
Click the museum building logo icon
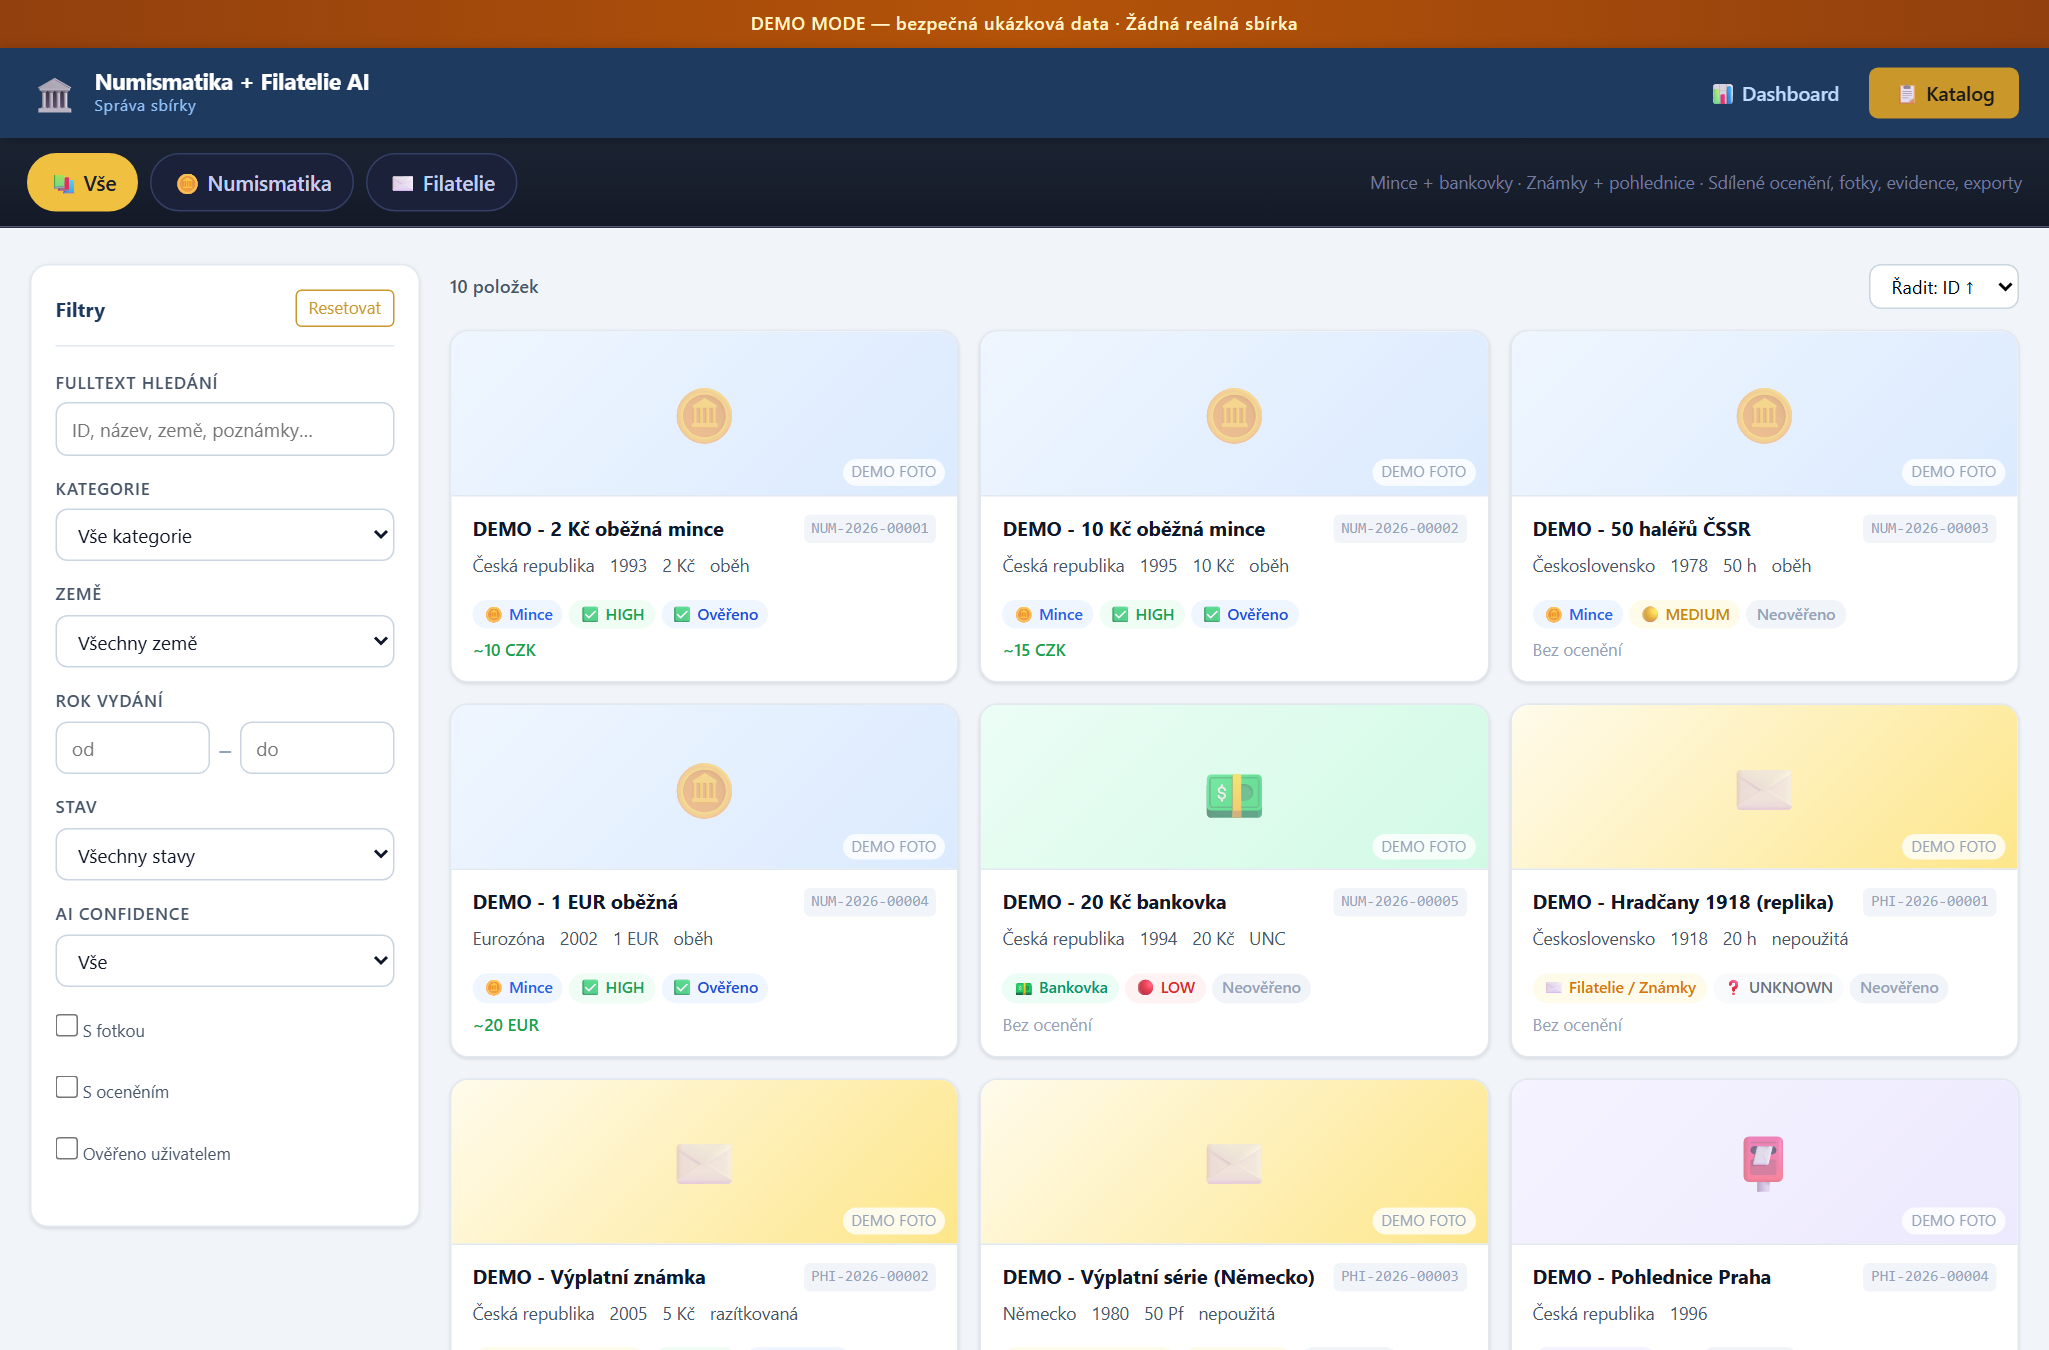(54, 95)
